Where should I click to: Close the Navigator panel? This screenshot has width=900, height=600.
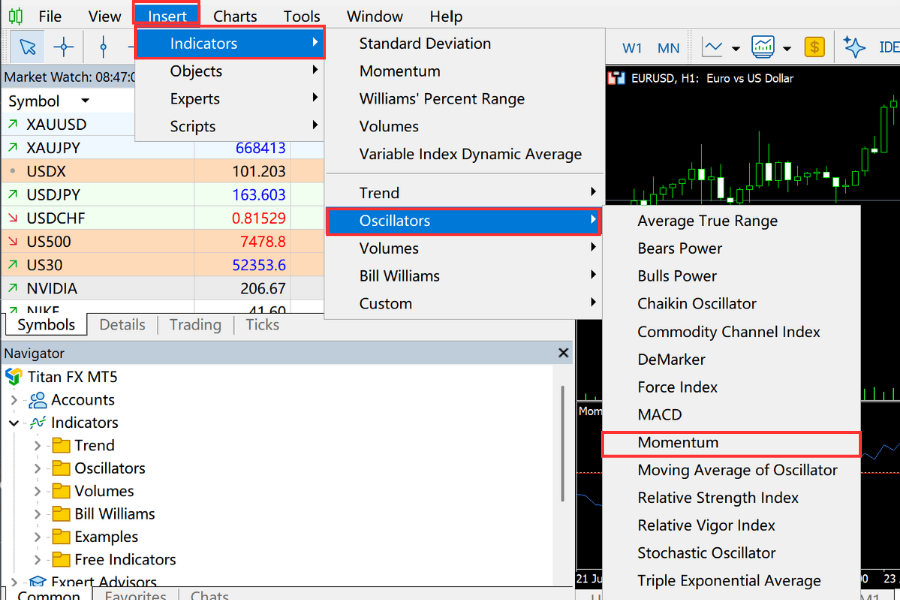pyautogui.click(x=564, y=353)
